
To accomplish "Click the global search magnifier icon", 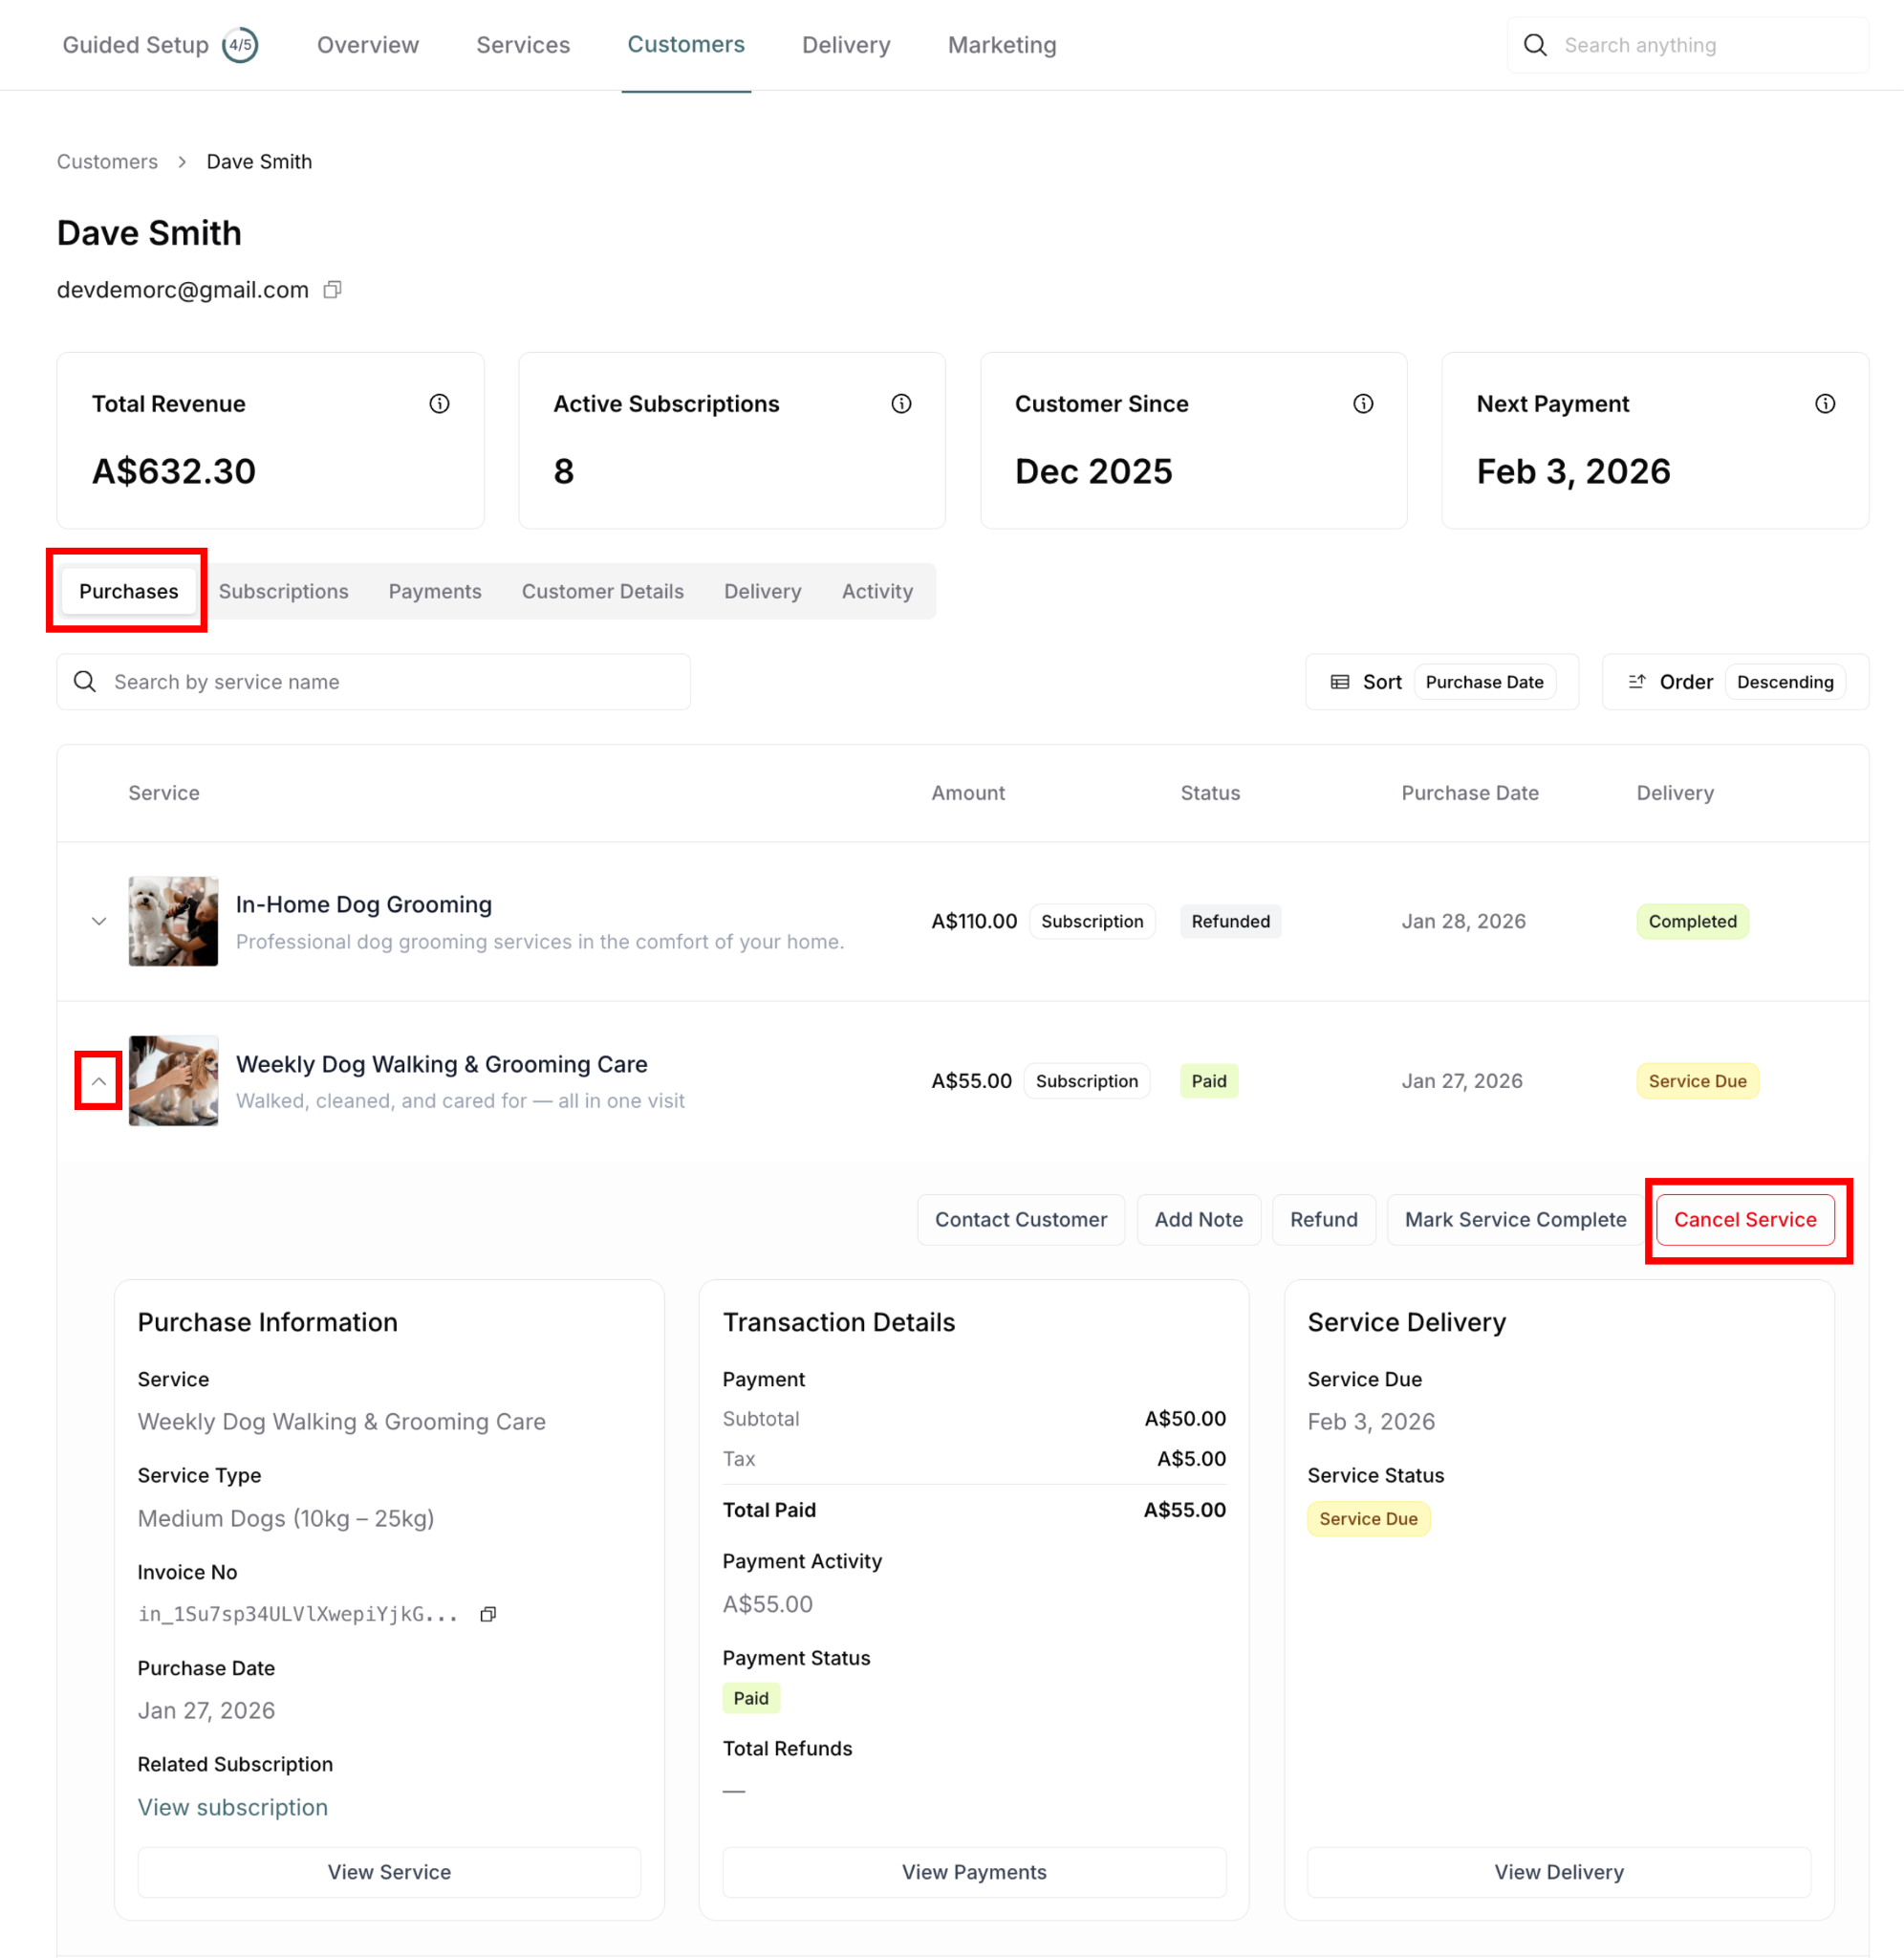I will [1535, 45].
